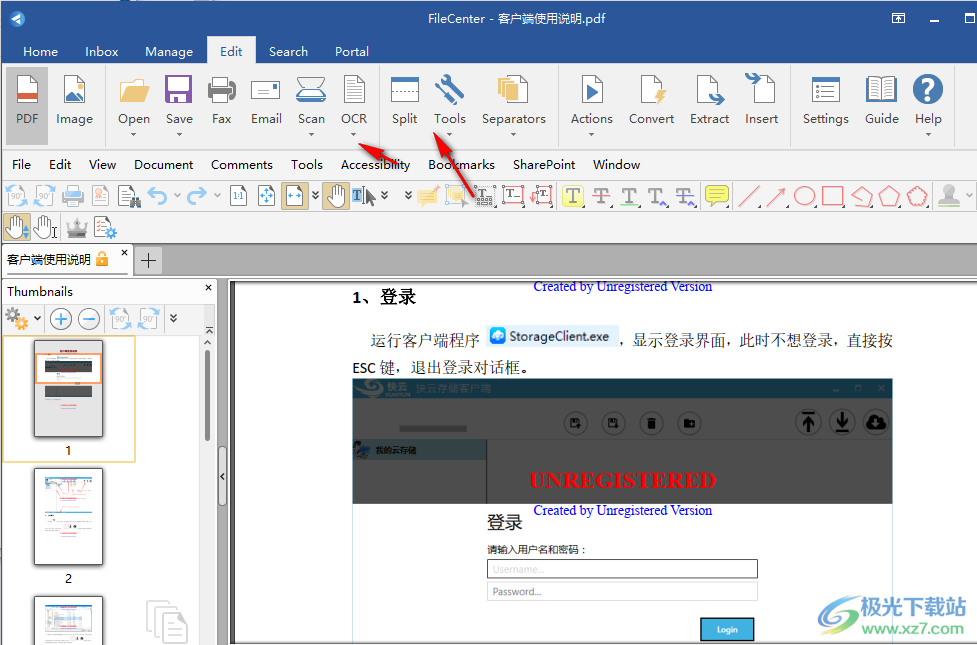Open the redo history dropdown arrow
The image size is (977, 645).
click(217, 196)
